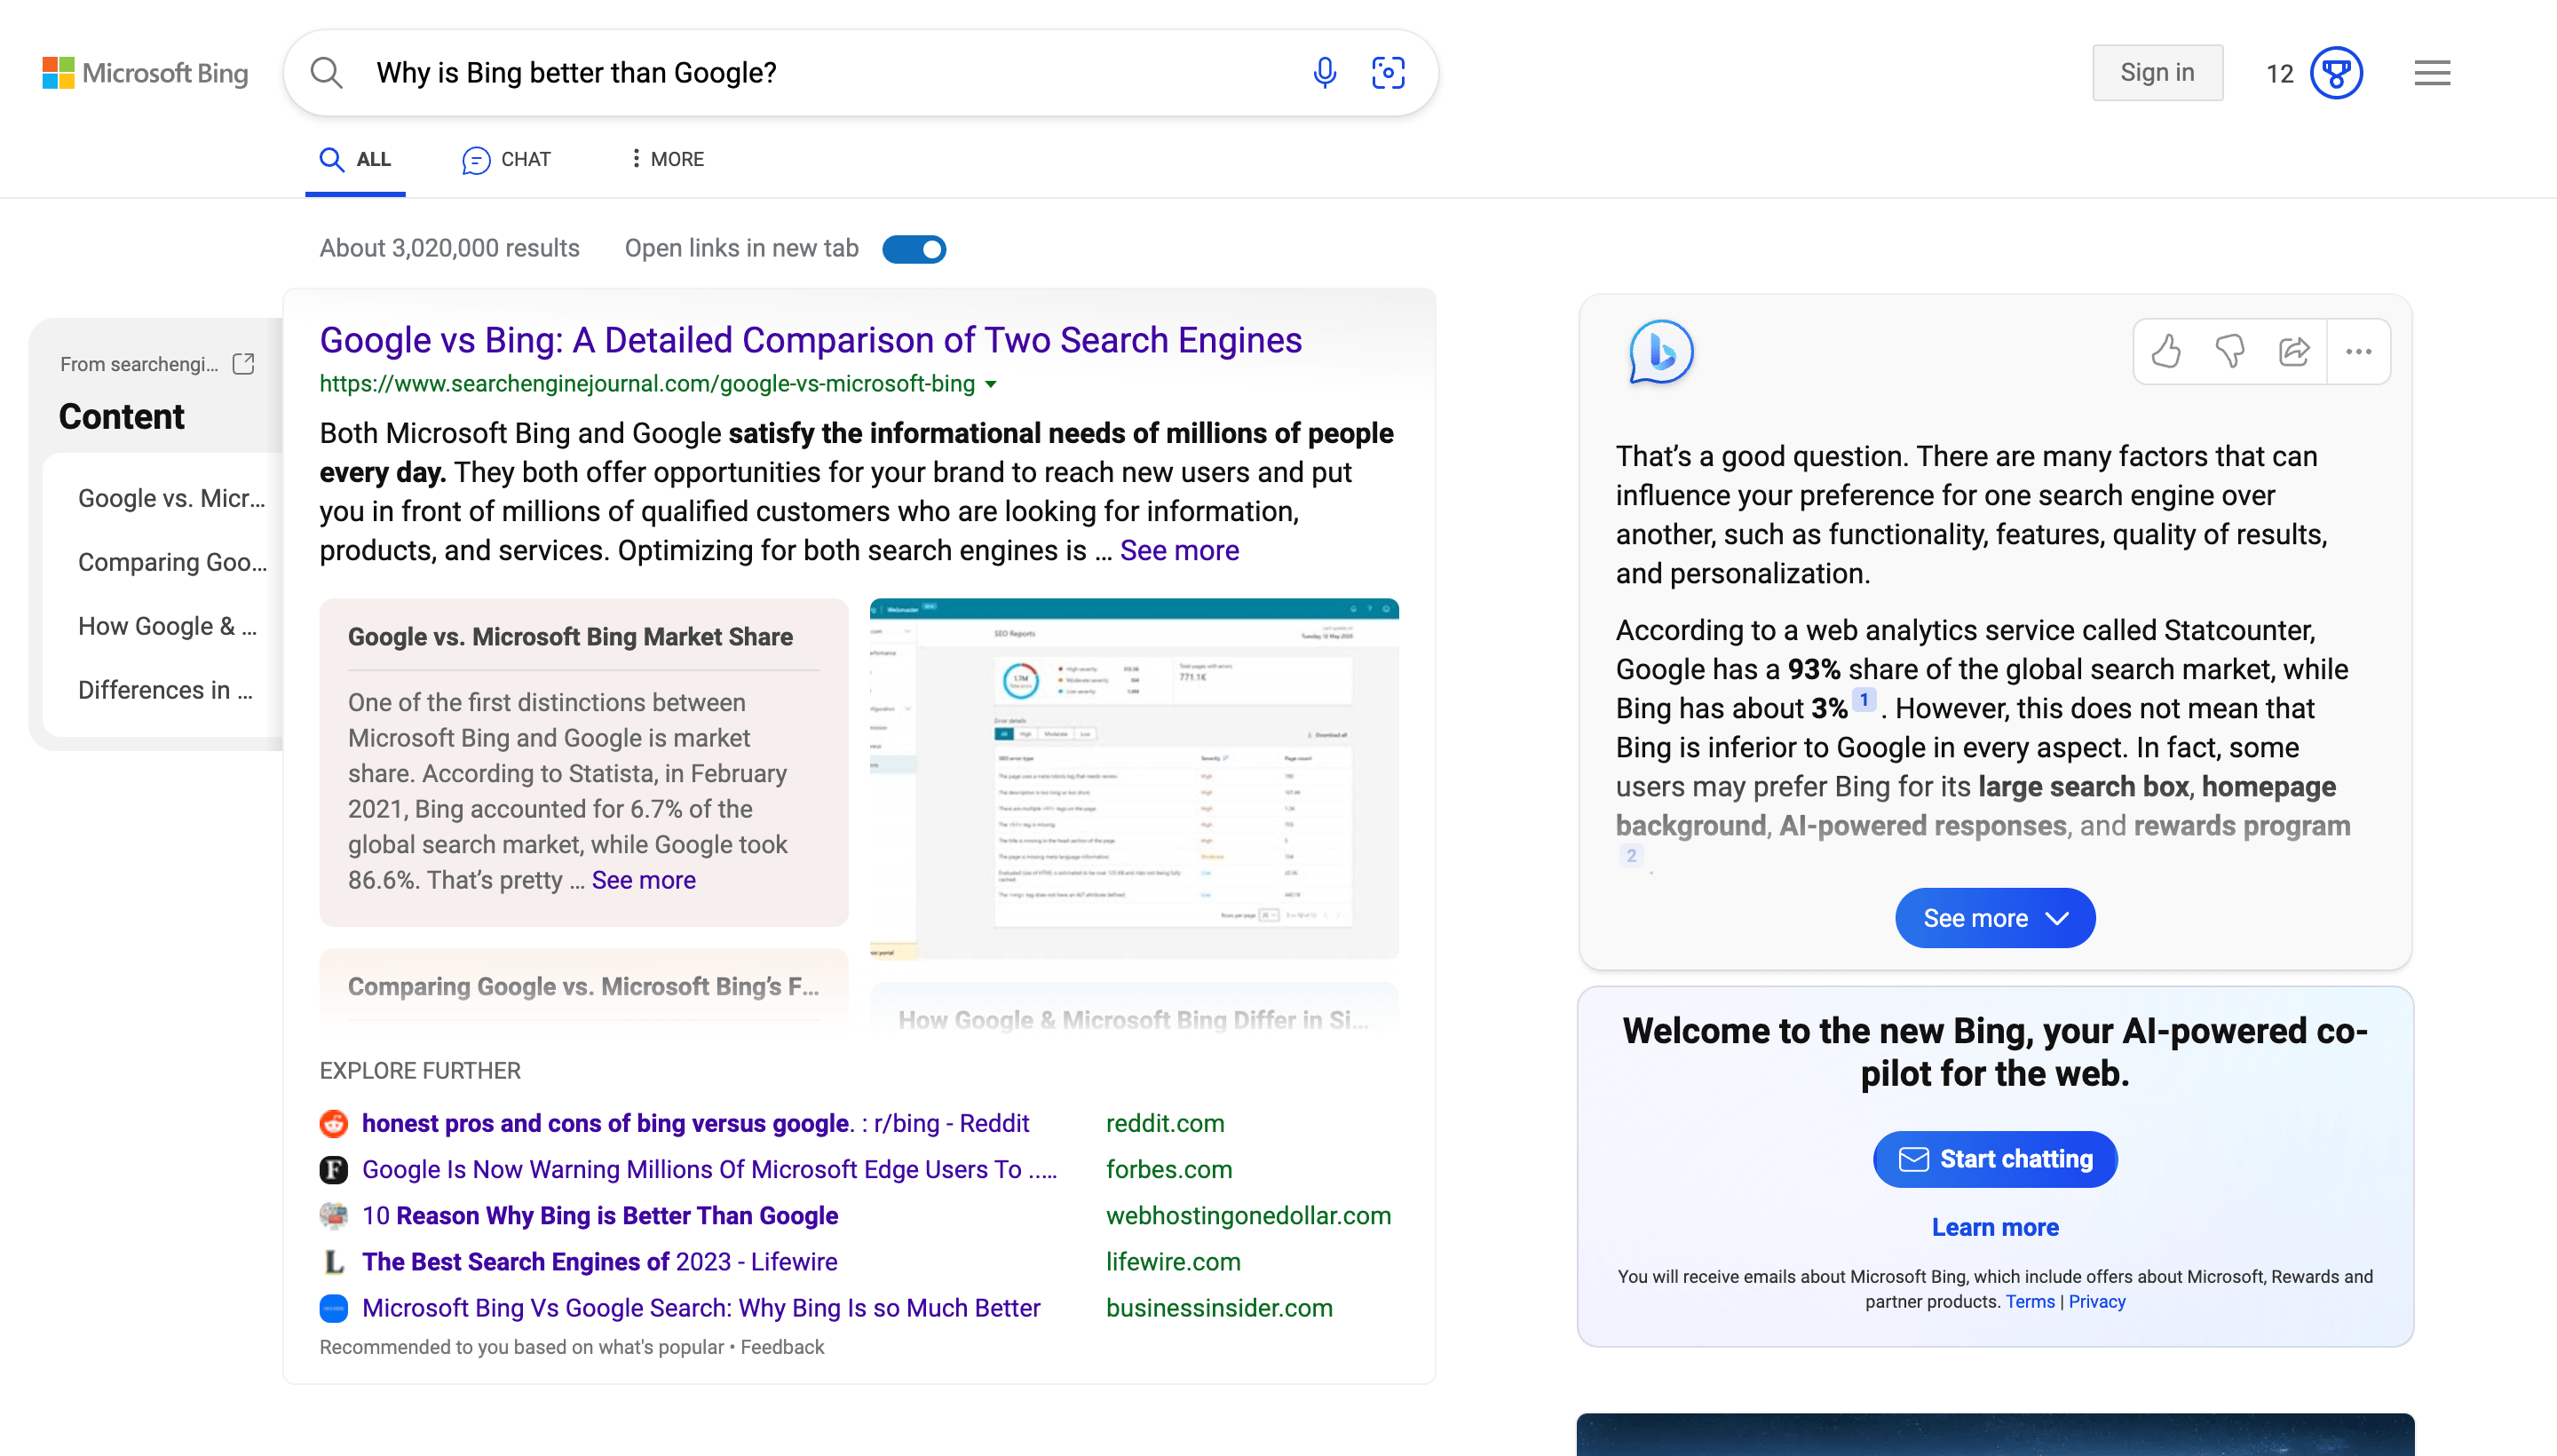Expand URL dropdown arrow next to searchenginejournal link

point(991,384)
